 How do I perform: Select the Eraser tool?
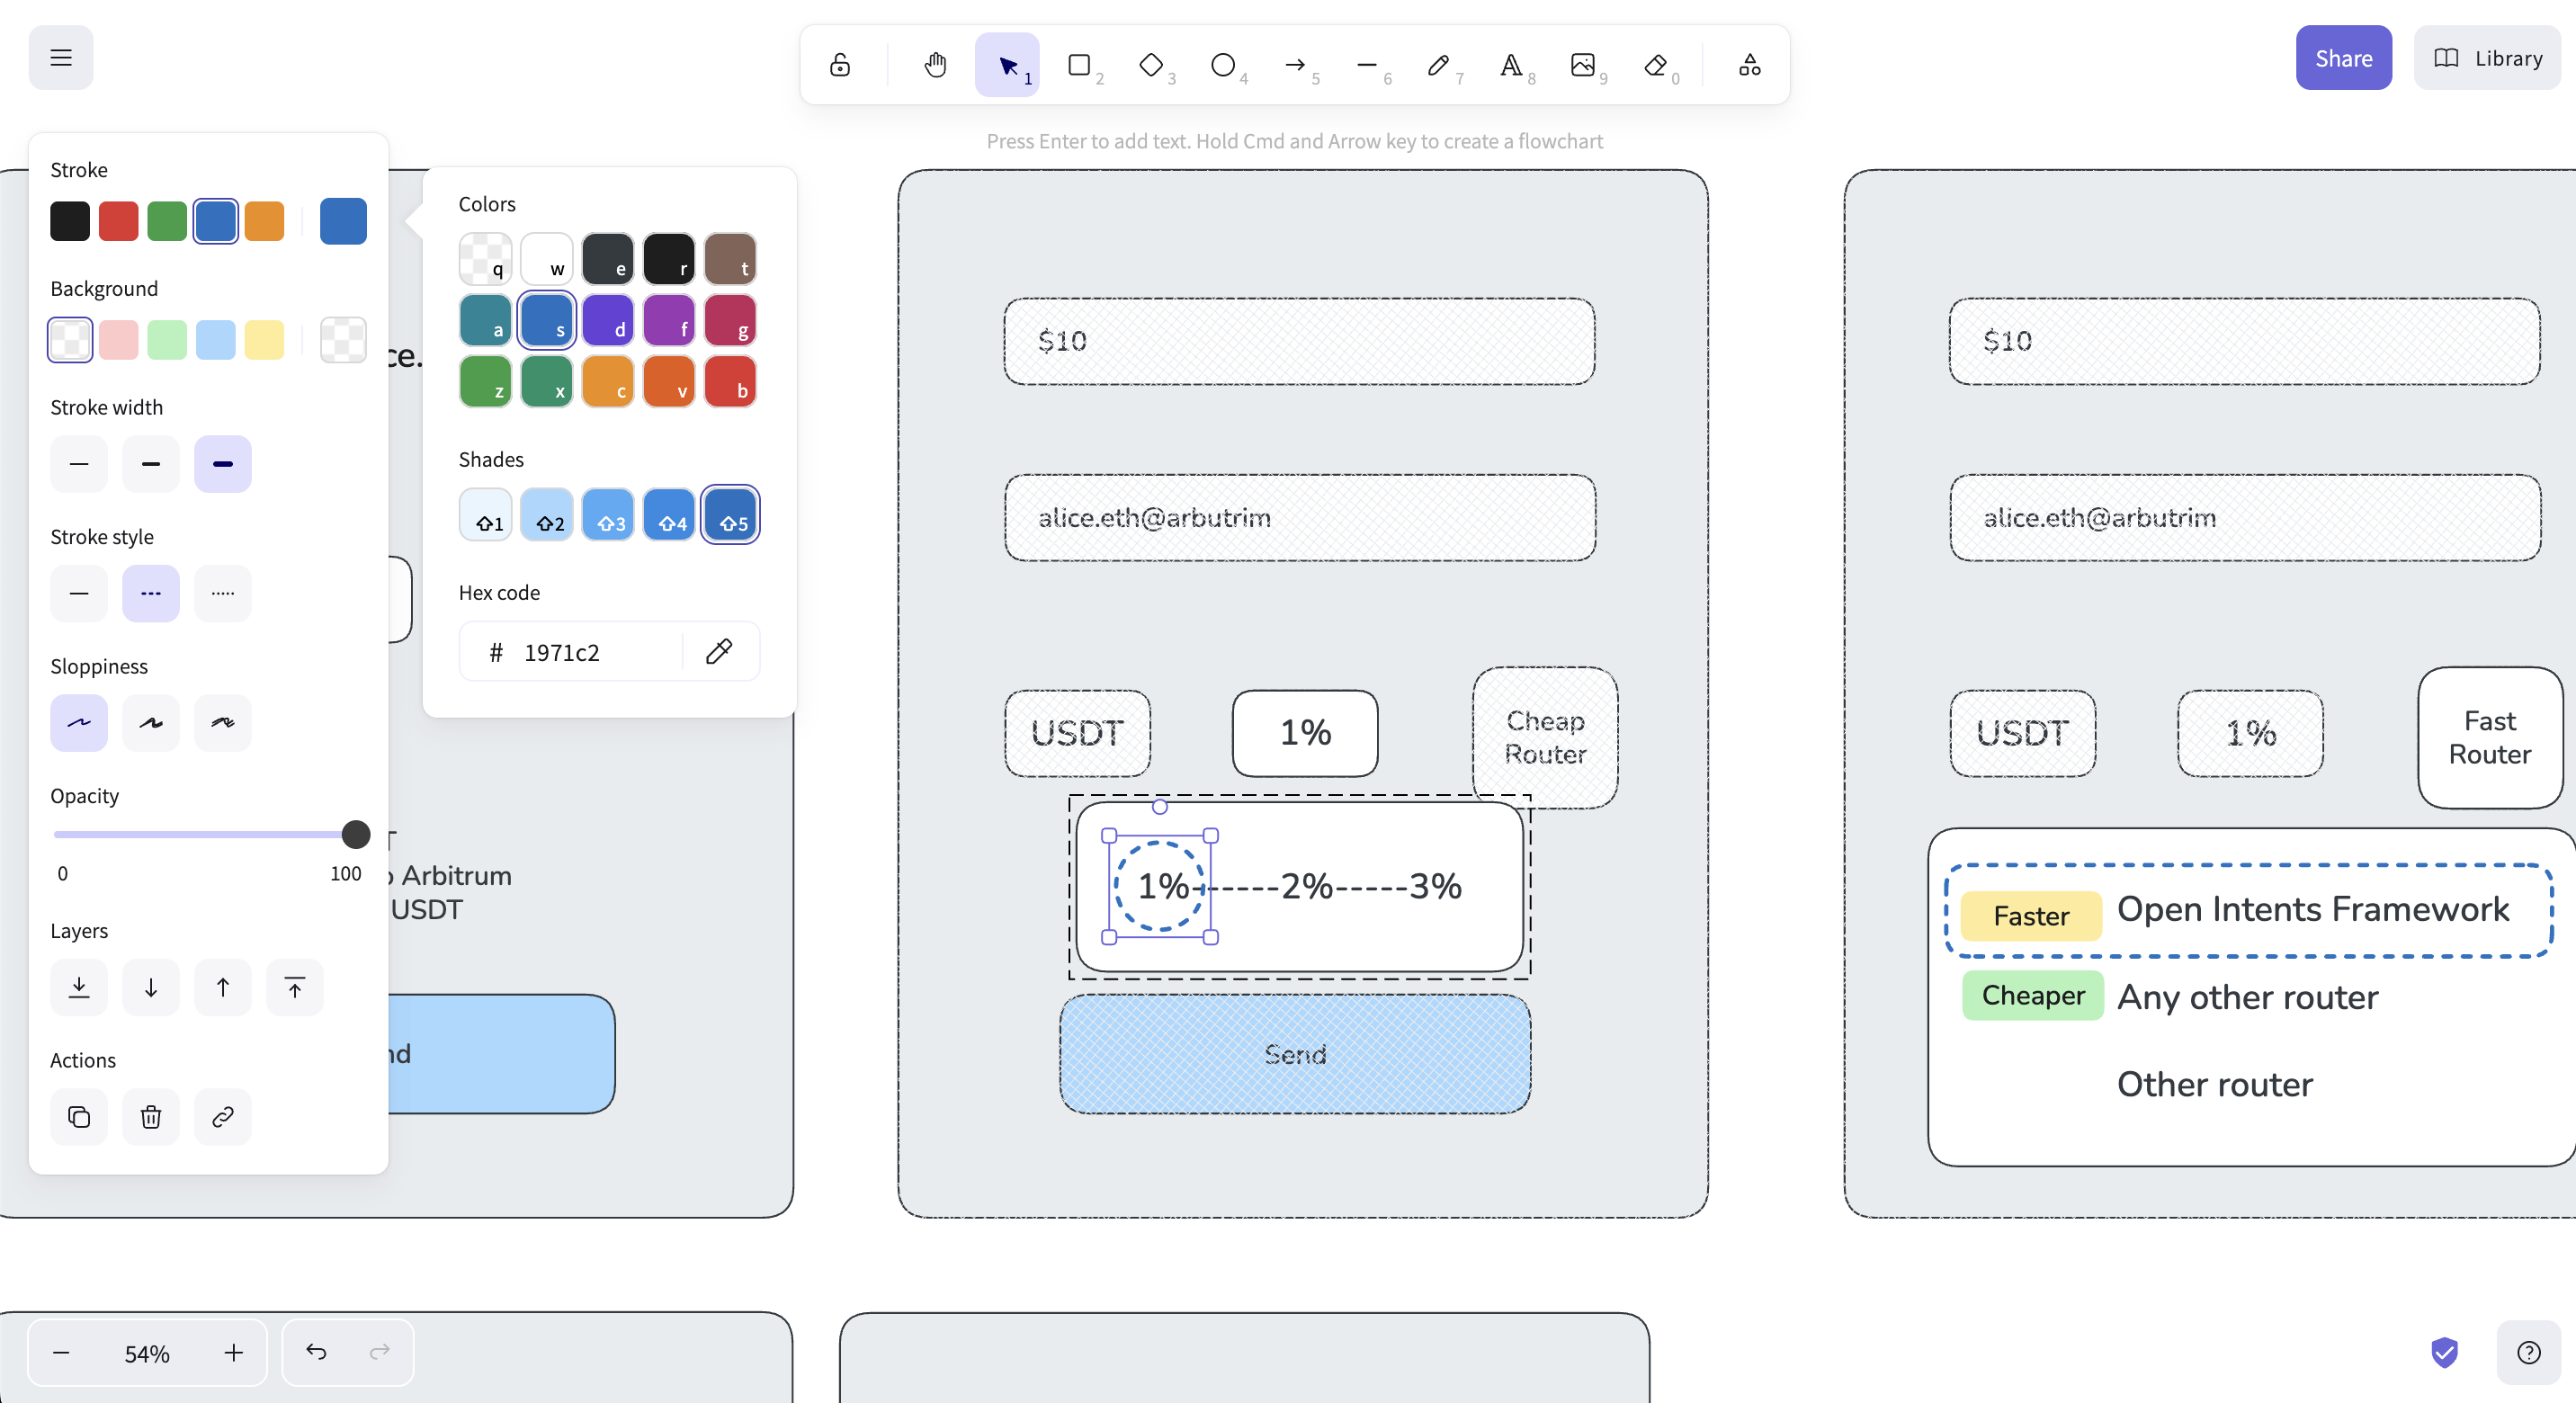tap(1655, 65)
